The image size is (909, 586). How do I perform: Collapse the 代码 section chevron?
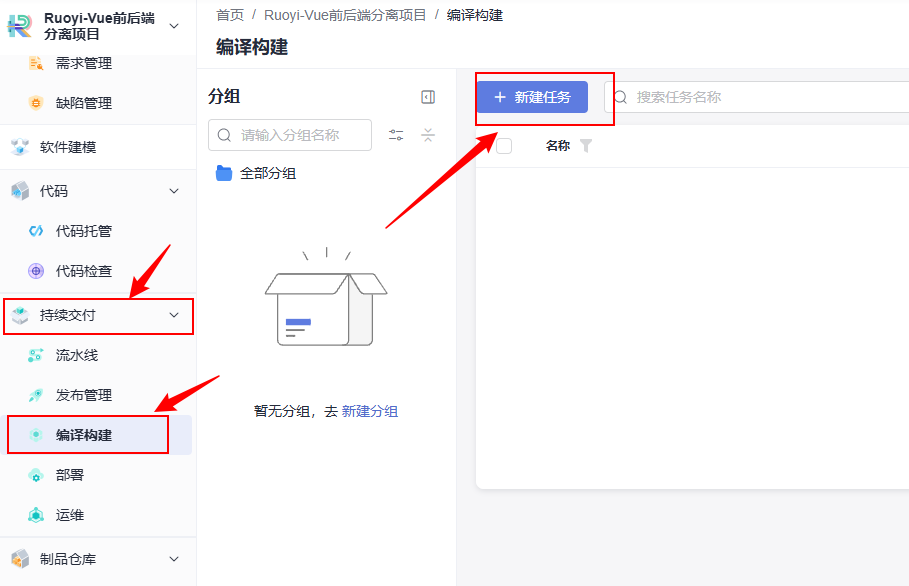tap(173, 191)
